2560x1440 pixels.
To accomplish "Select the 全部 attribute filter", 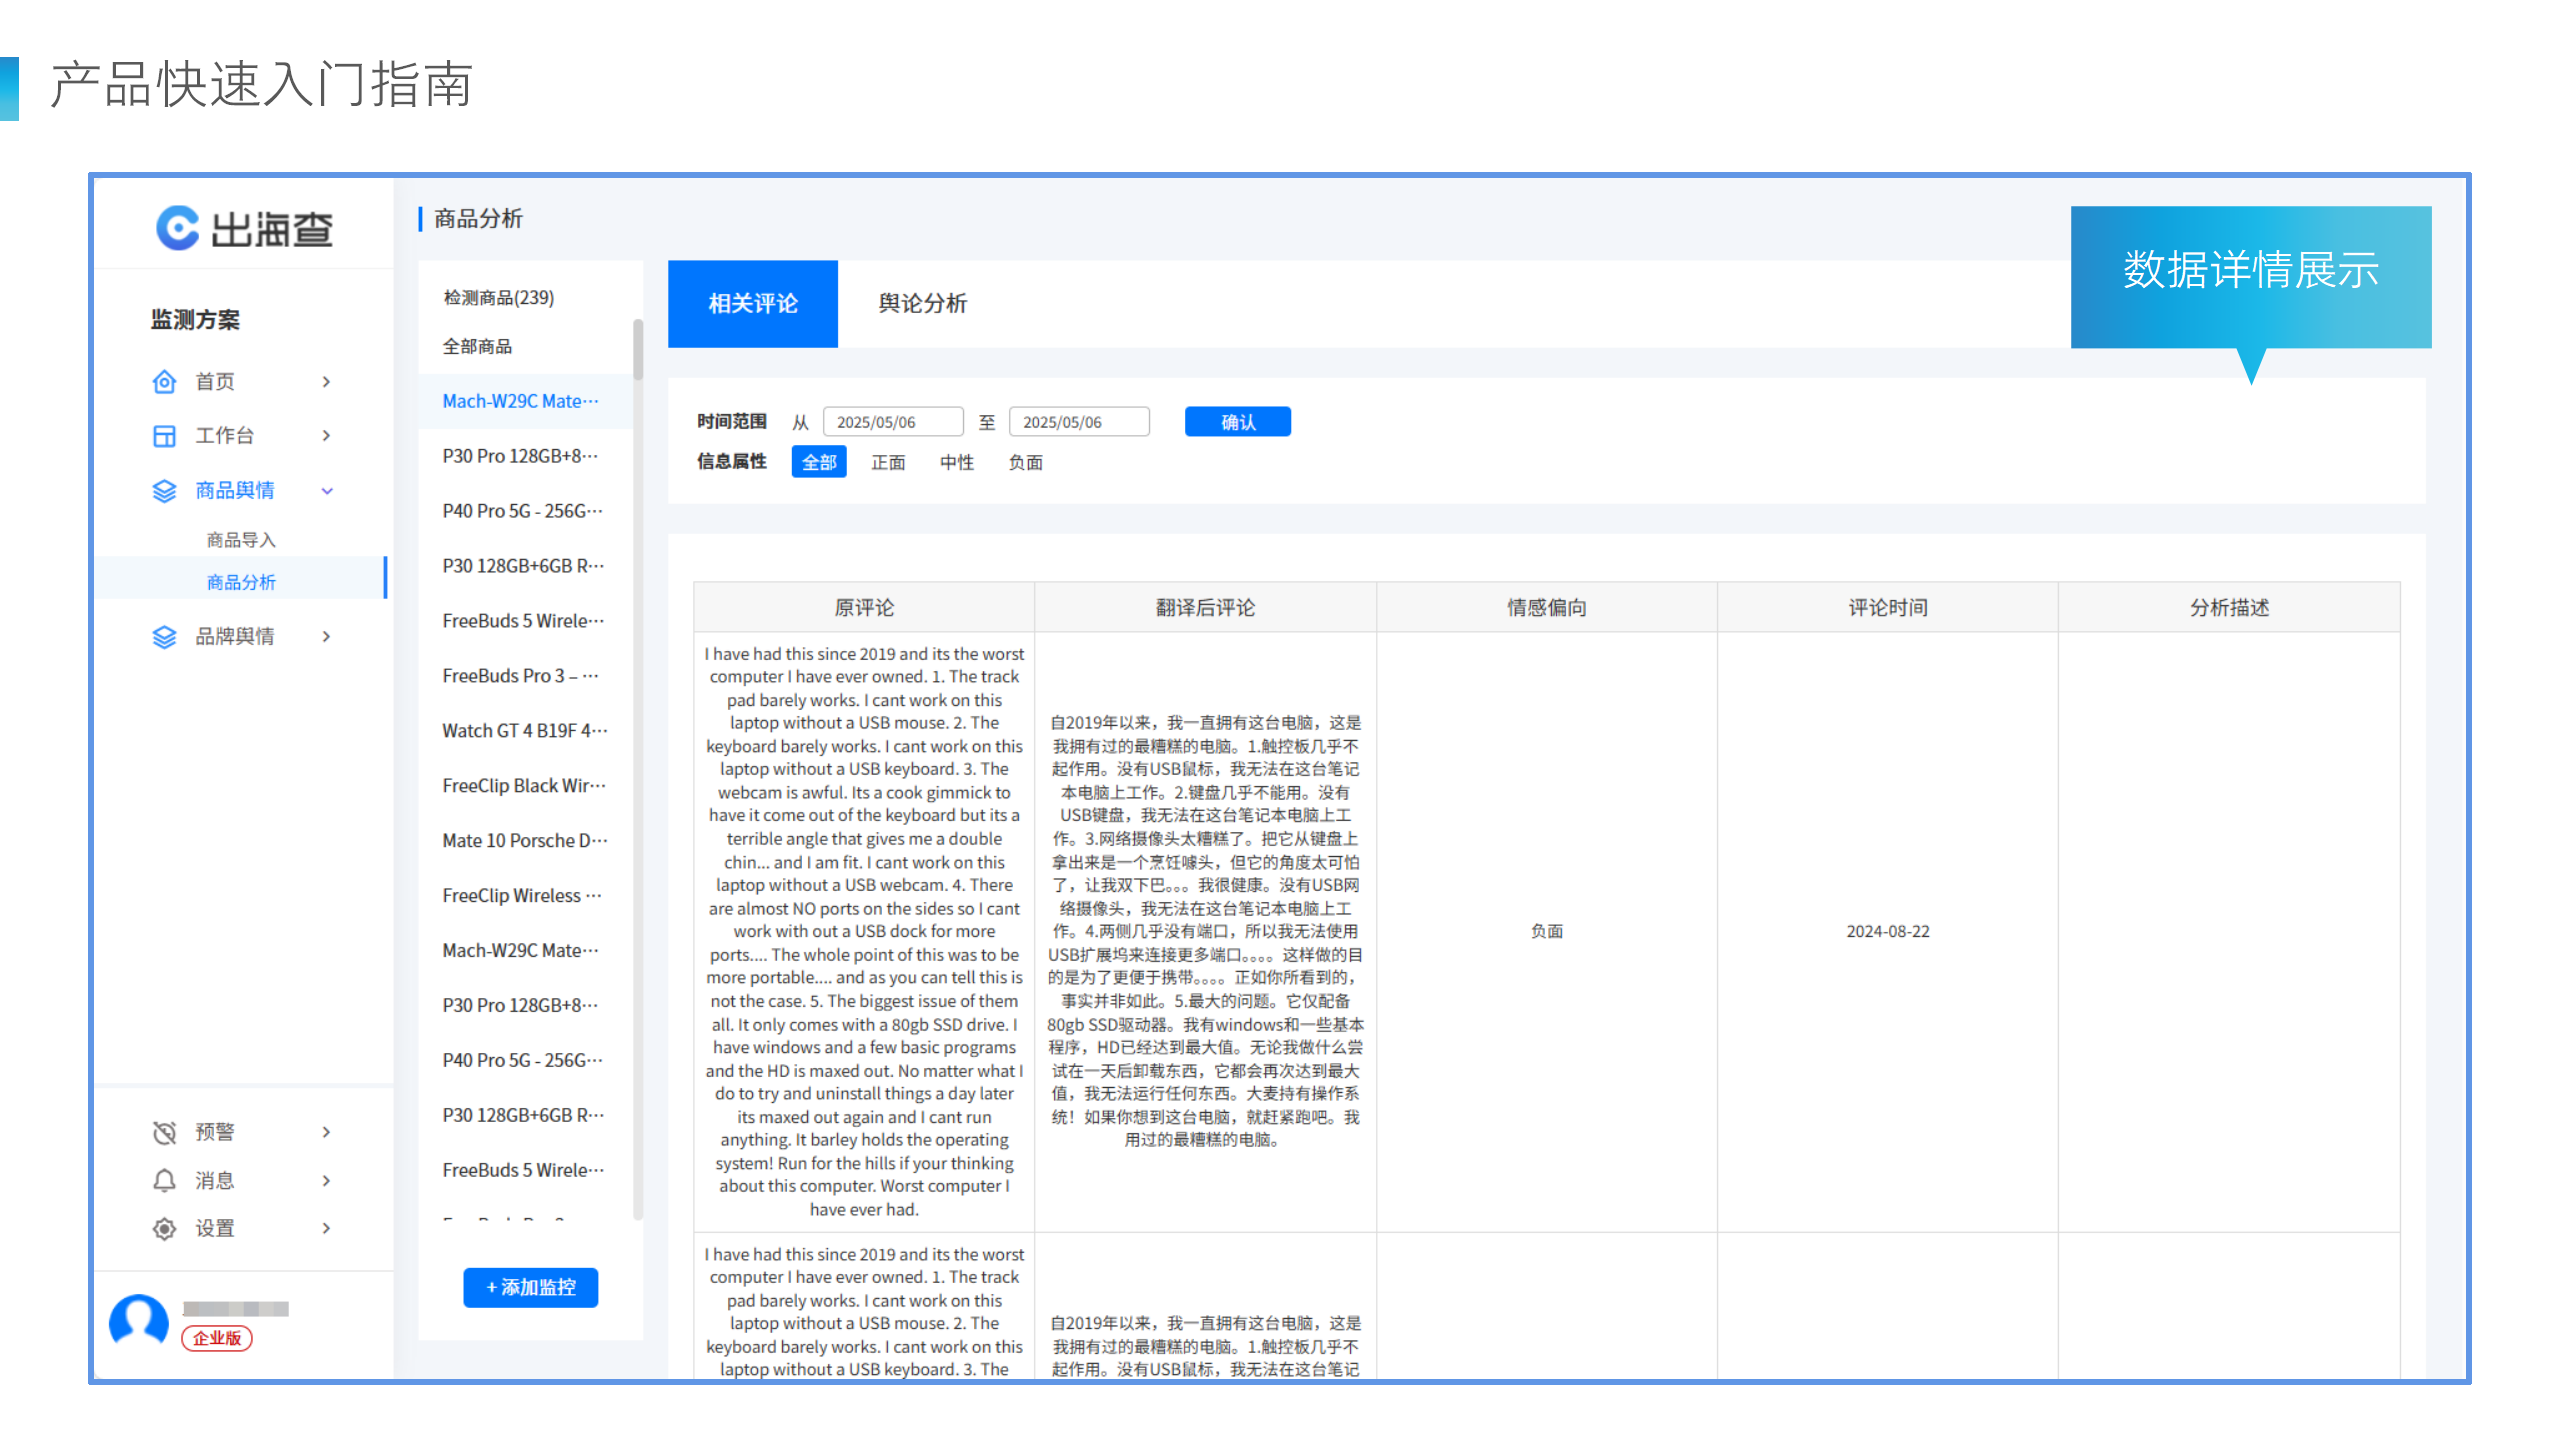I will (819, 462).
